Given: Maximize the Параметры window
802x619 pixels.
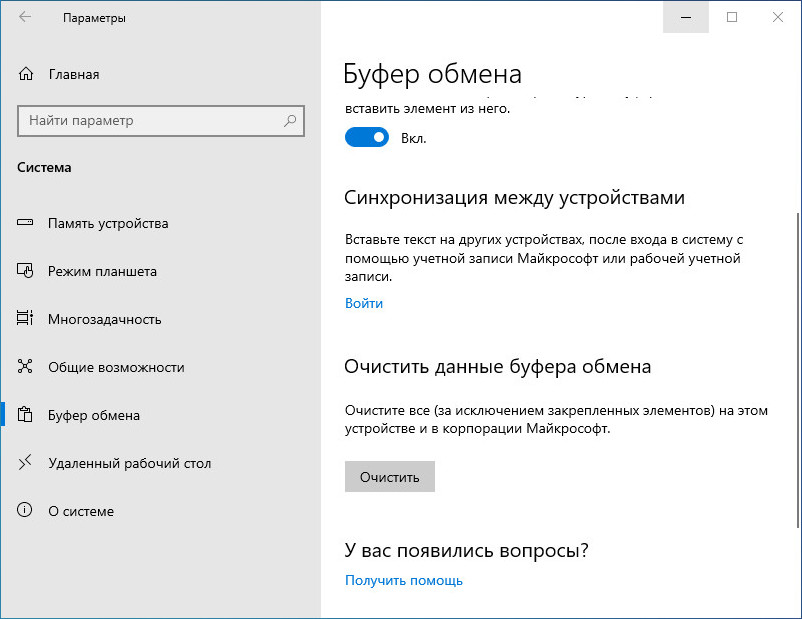Looking at the screenshot, I should pyautogui.click(x=732, y=17).
